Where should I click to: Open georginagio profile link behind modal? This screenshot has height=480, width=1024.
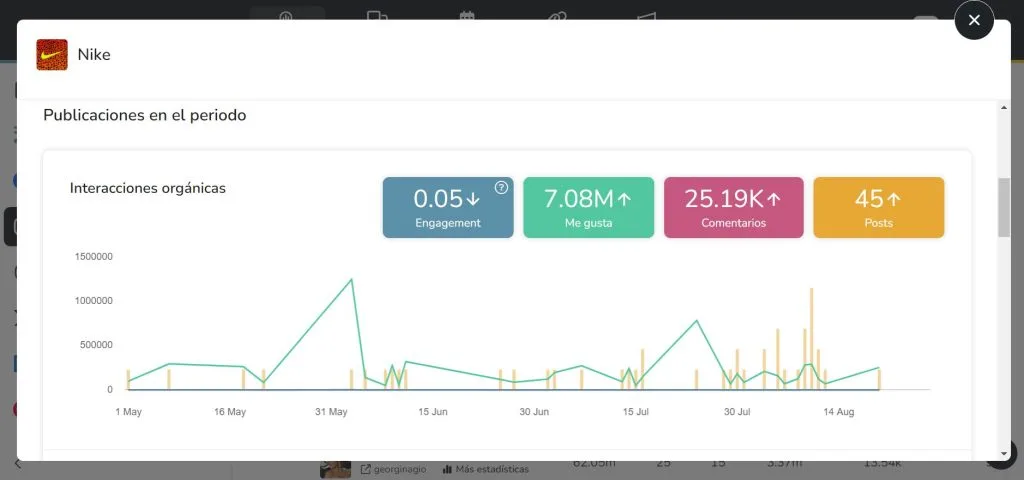point(400,469)
